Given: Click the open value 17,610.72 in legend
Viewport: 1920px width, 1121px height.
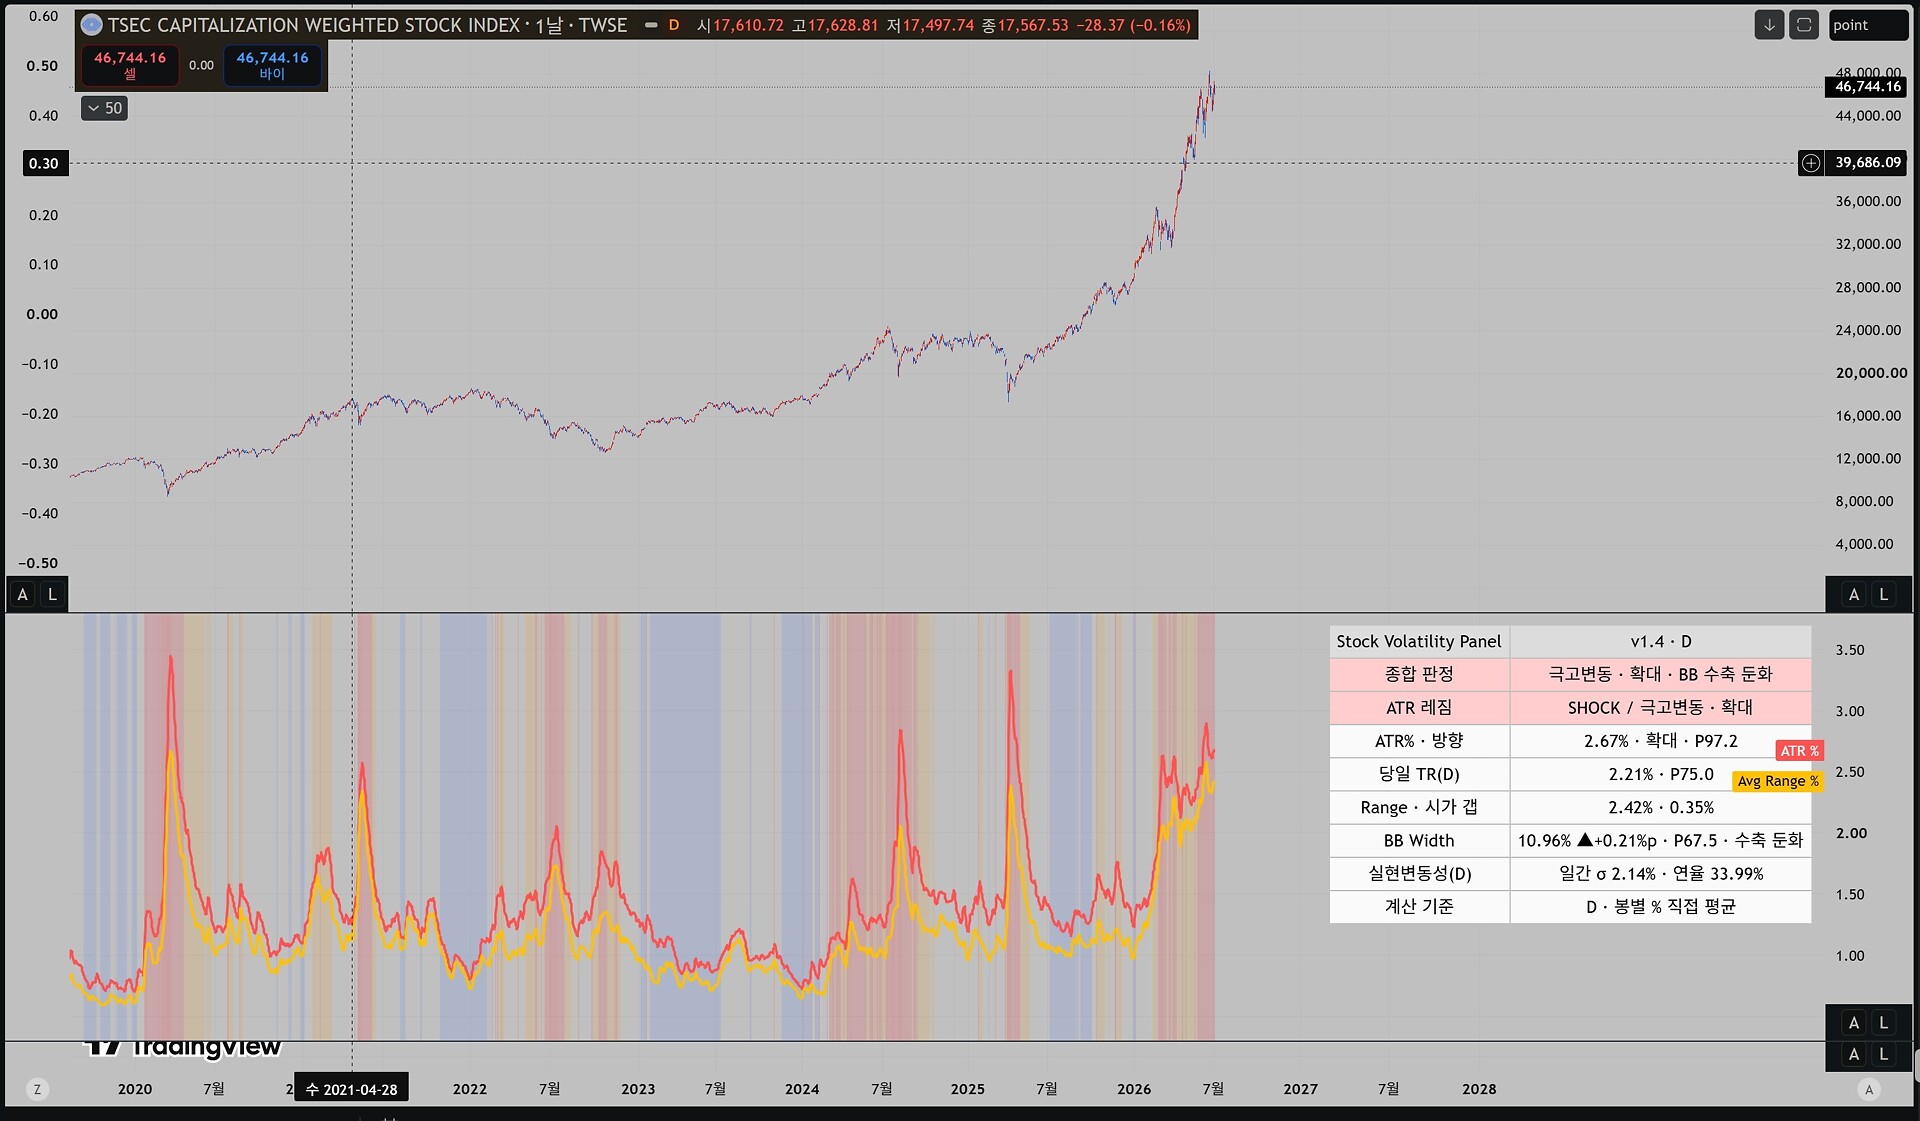Looking at the screenshot, I should [x=748, y=25].
